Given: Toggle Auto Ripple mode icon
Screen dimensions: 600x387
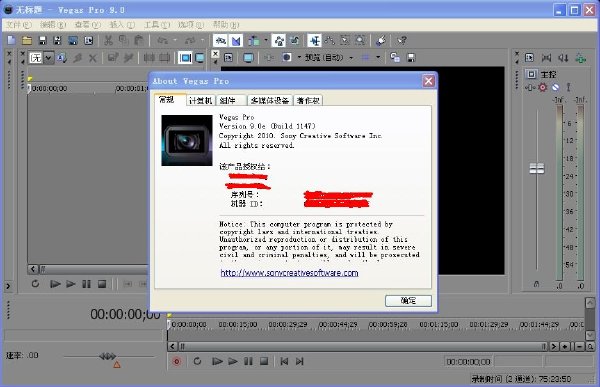Looking at the screenshot, I should [254, 40].
